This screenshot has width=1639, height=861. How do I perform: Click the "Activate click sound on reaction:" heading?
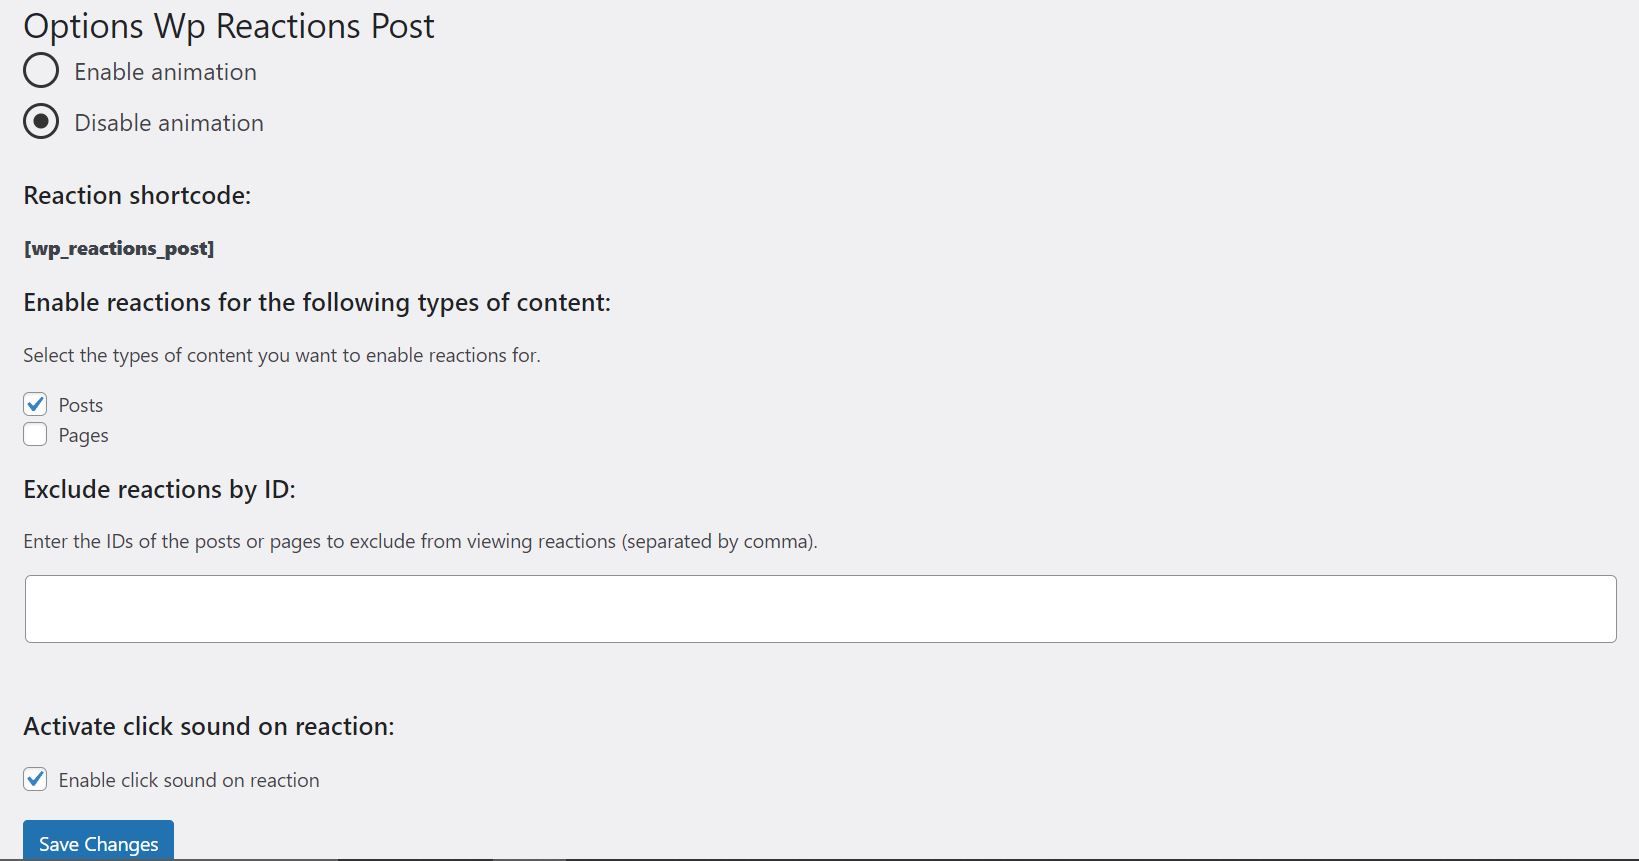(x=209, y=726)
